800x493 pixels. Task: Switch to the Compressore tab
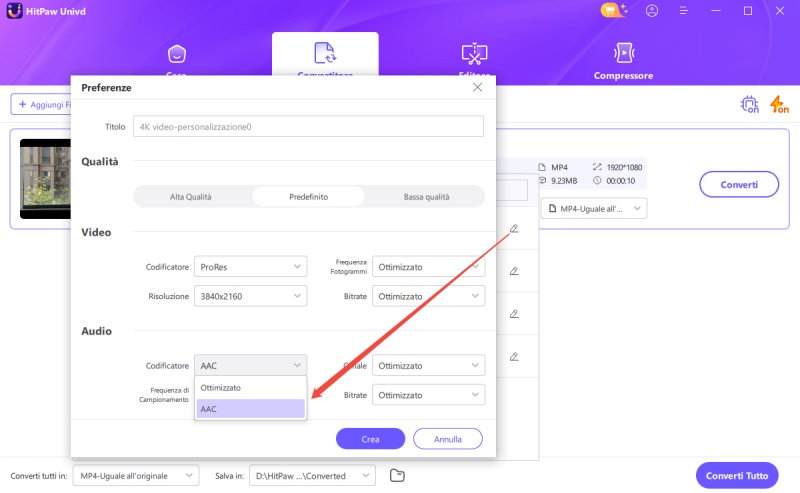click(623, 62)
